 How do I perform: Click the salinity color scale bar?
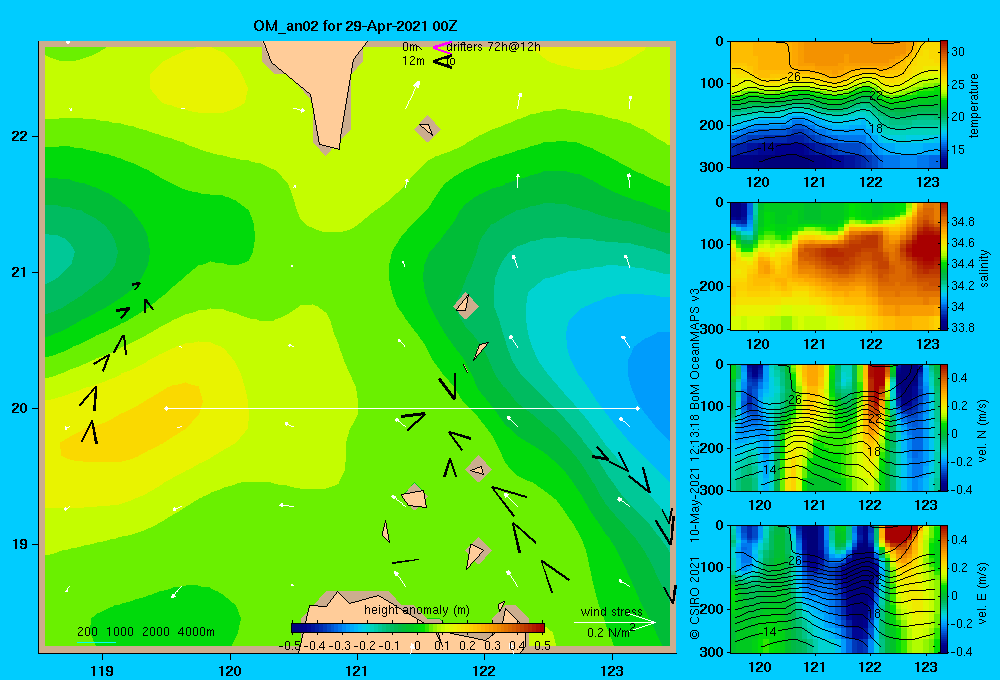click(943, 267)
